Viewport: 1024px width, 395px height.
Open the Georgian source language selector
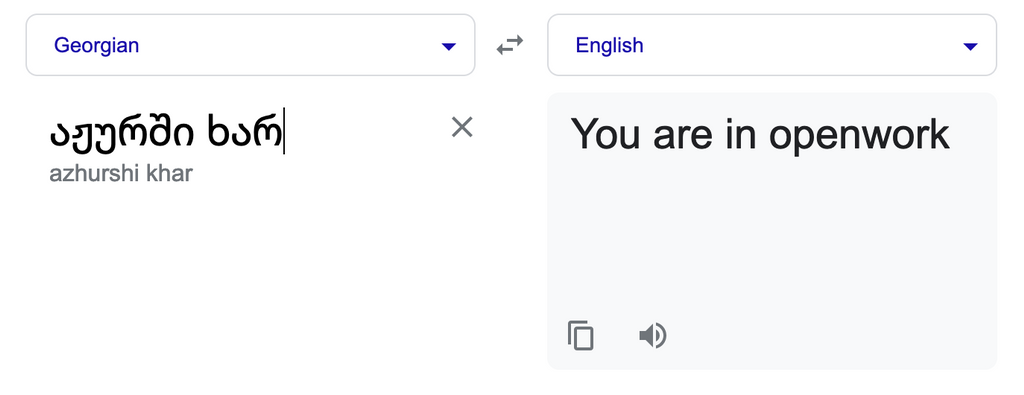[250, 45]
